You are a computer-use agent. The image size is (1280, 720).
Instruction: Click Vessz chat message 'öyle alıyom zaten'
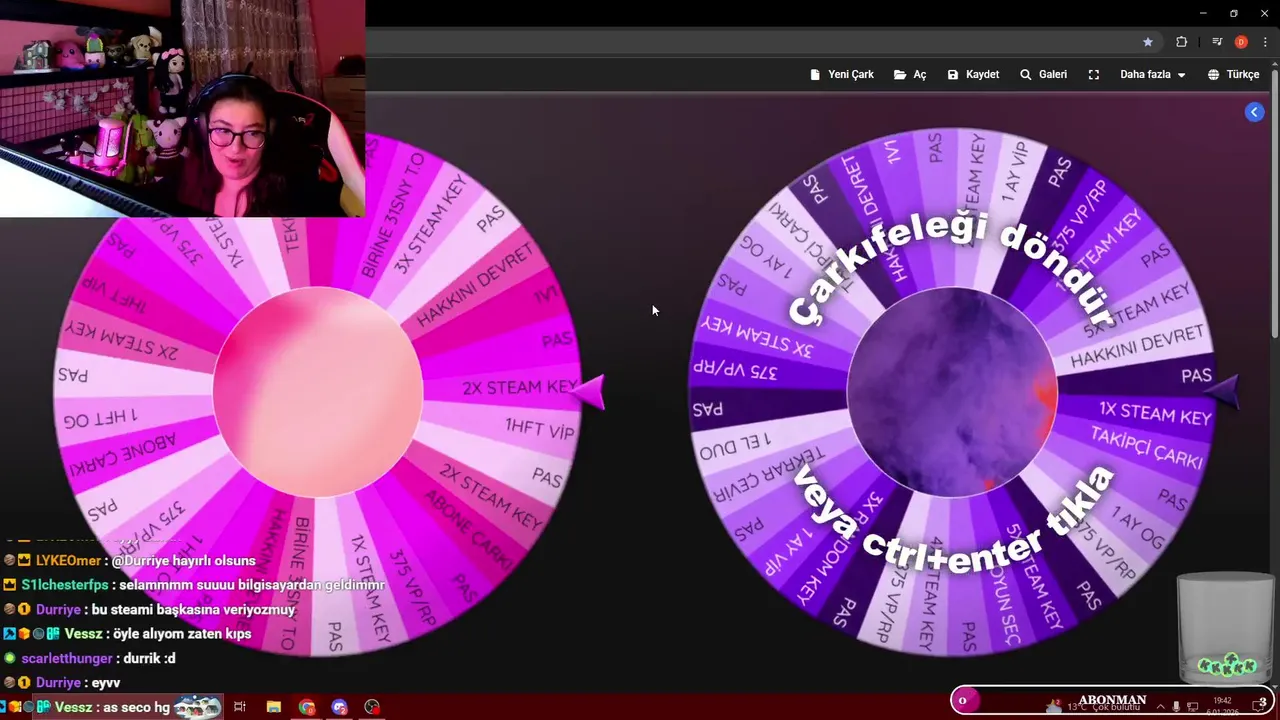point(127,633)
